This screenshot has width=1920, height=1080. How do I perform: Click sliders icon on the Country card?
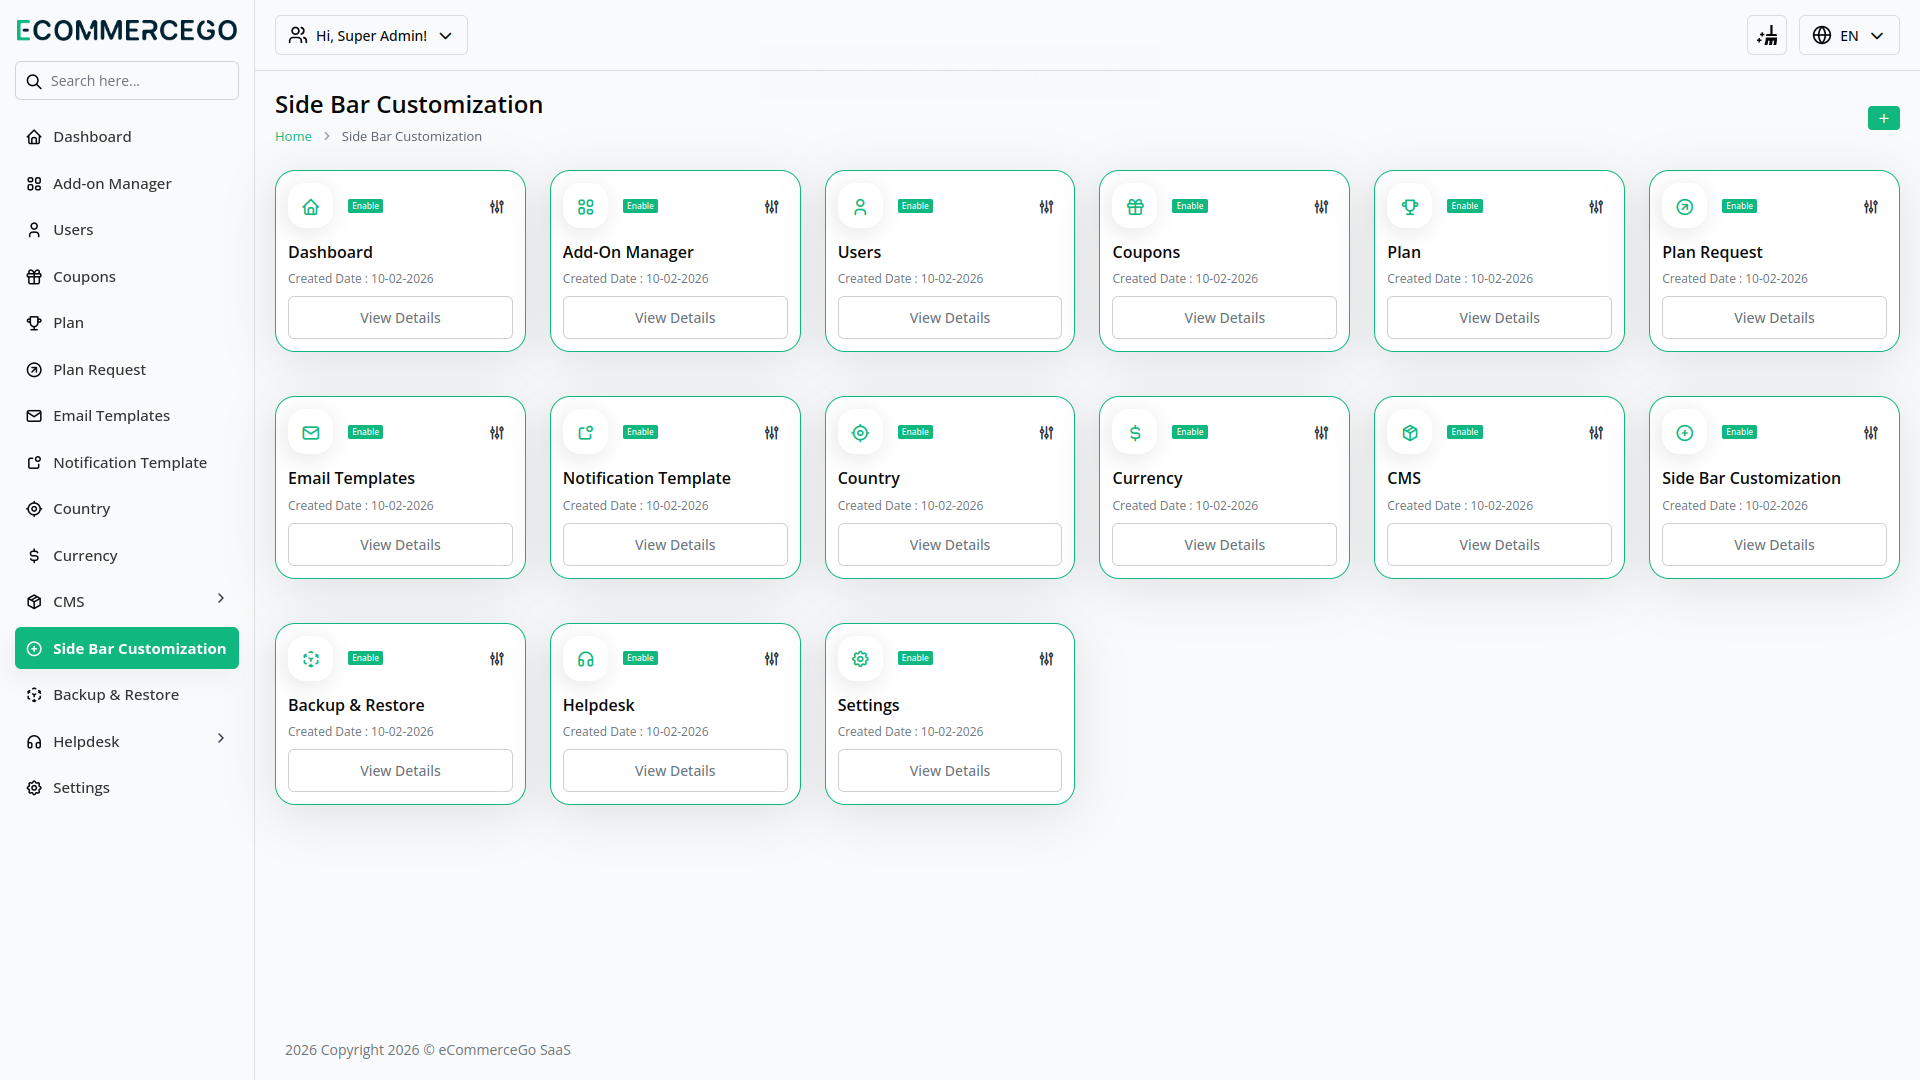[x=1046, y=433]
